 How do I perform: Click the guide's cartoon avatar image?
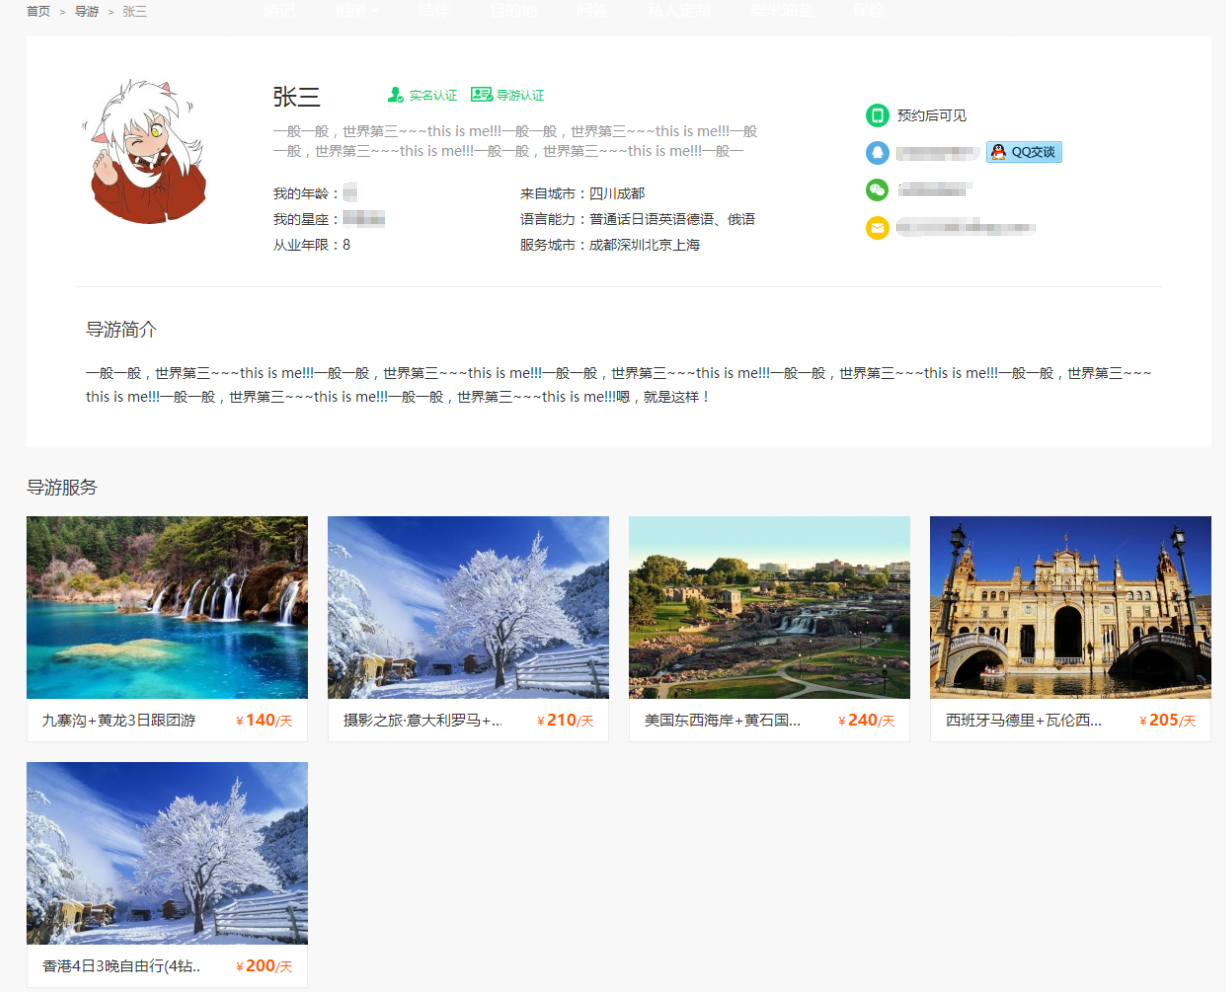pos(145,152)
